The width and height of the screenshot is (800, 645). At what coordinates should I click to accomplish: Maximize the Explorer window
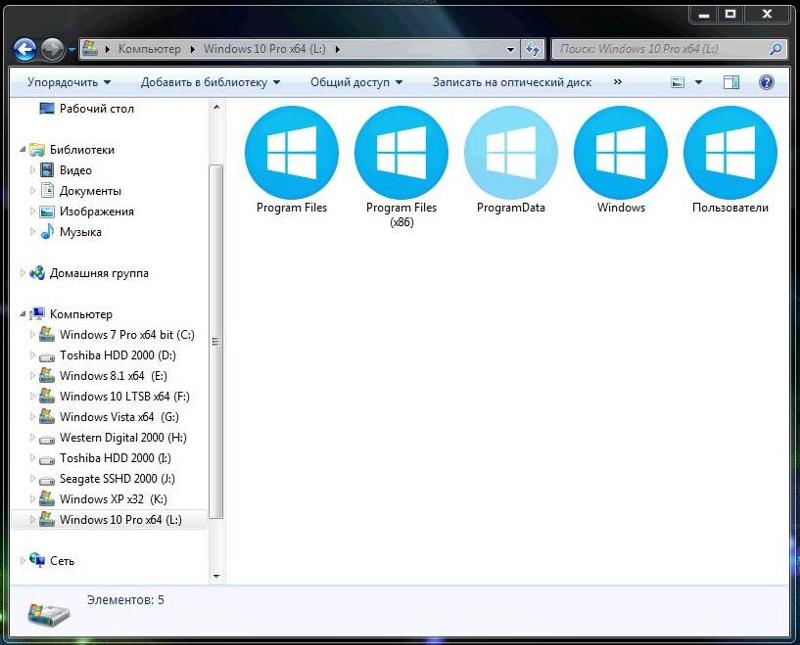pyautogui.click(x=730, y=14)
